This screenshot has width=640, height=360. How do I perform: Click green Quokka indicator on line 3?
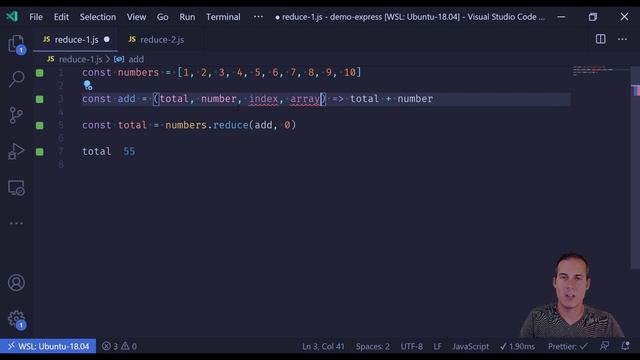pos(40,99)
